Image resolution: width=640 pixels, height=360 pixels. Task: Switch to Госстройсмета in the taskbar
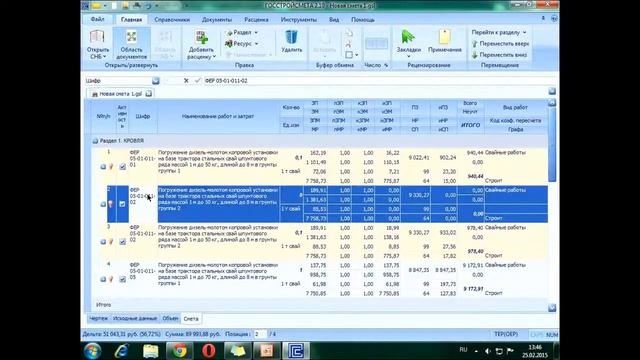(x=296, y=351)
